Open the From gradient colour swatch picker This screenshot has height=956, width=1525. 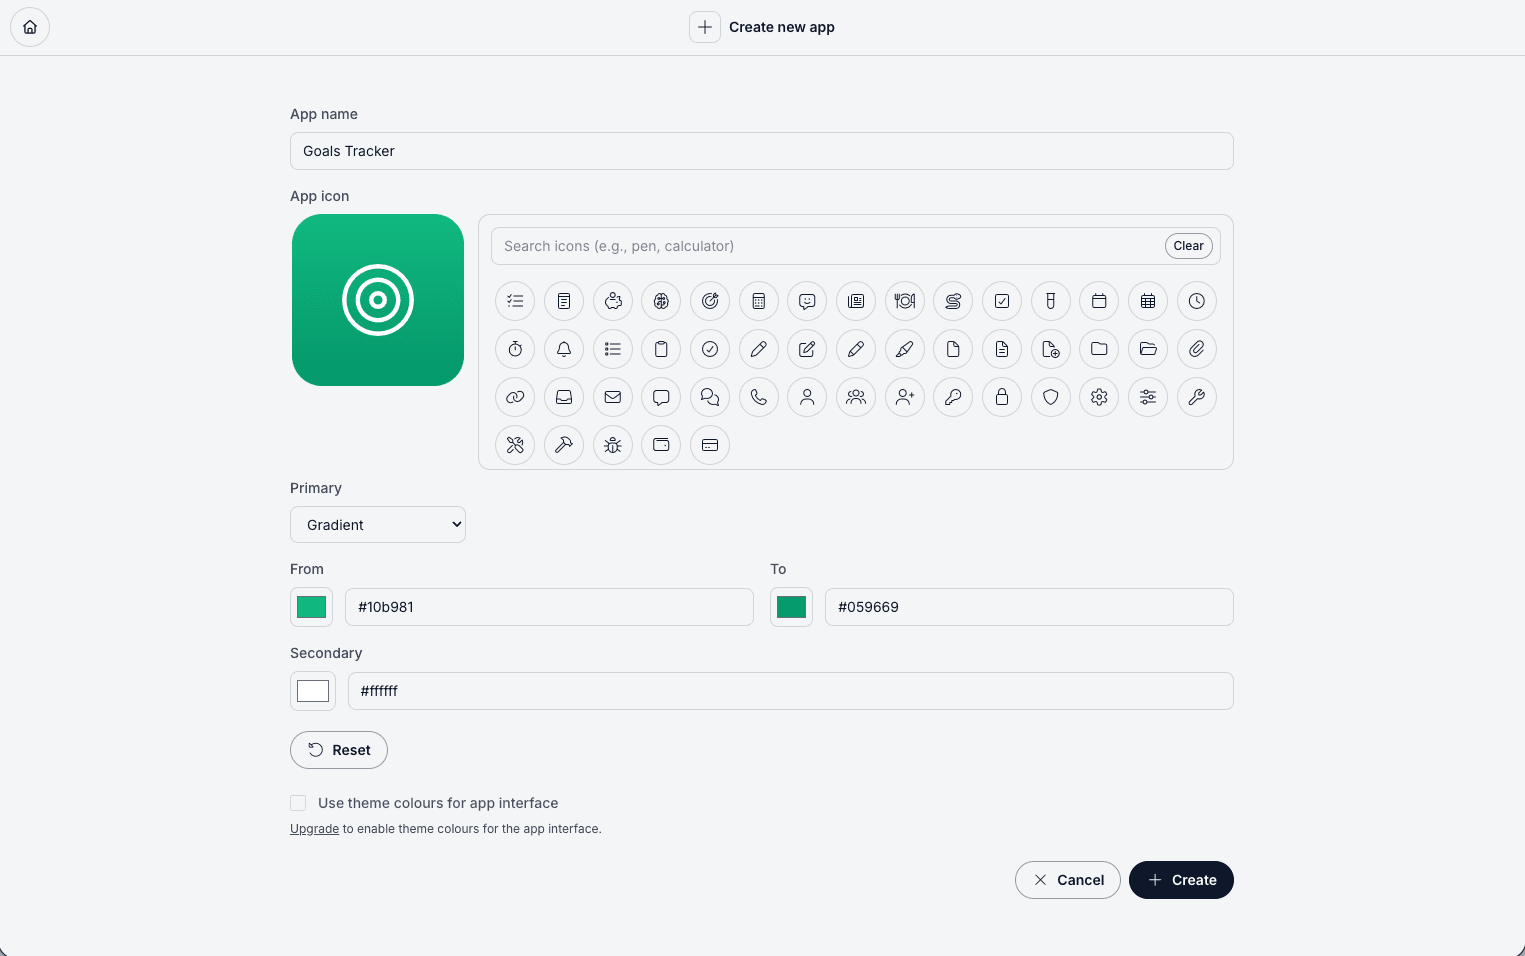[x=311, y=606]
